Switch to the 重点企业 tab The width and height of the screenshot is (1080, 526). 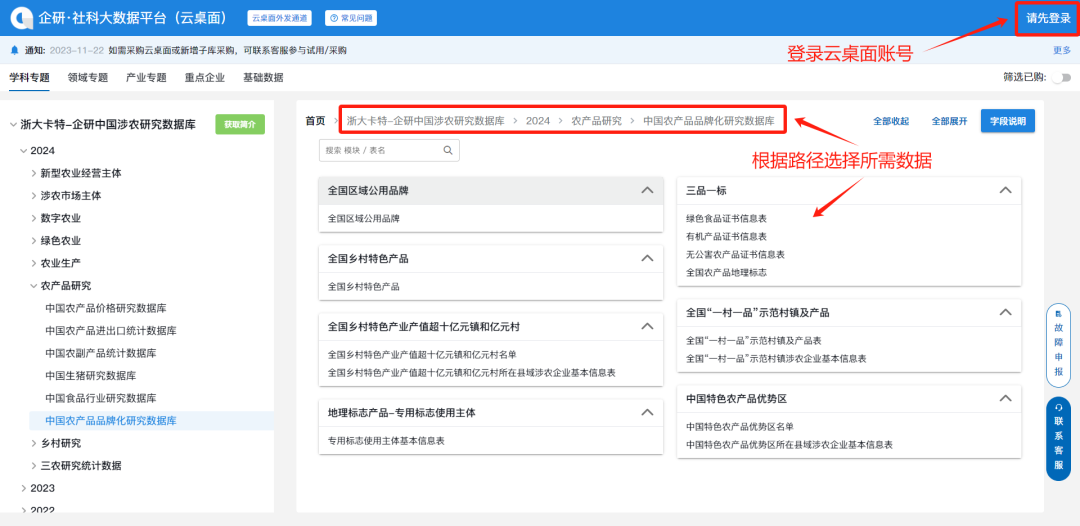tap(205, 78)
